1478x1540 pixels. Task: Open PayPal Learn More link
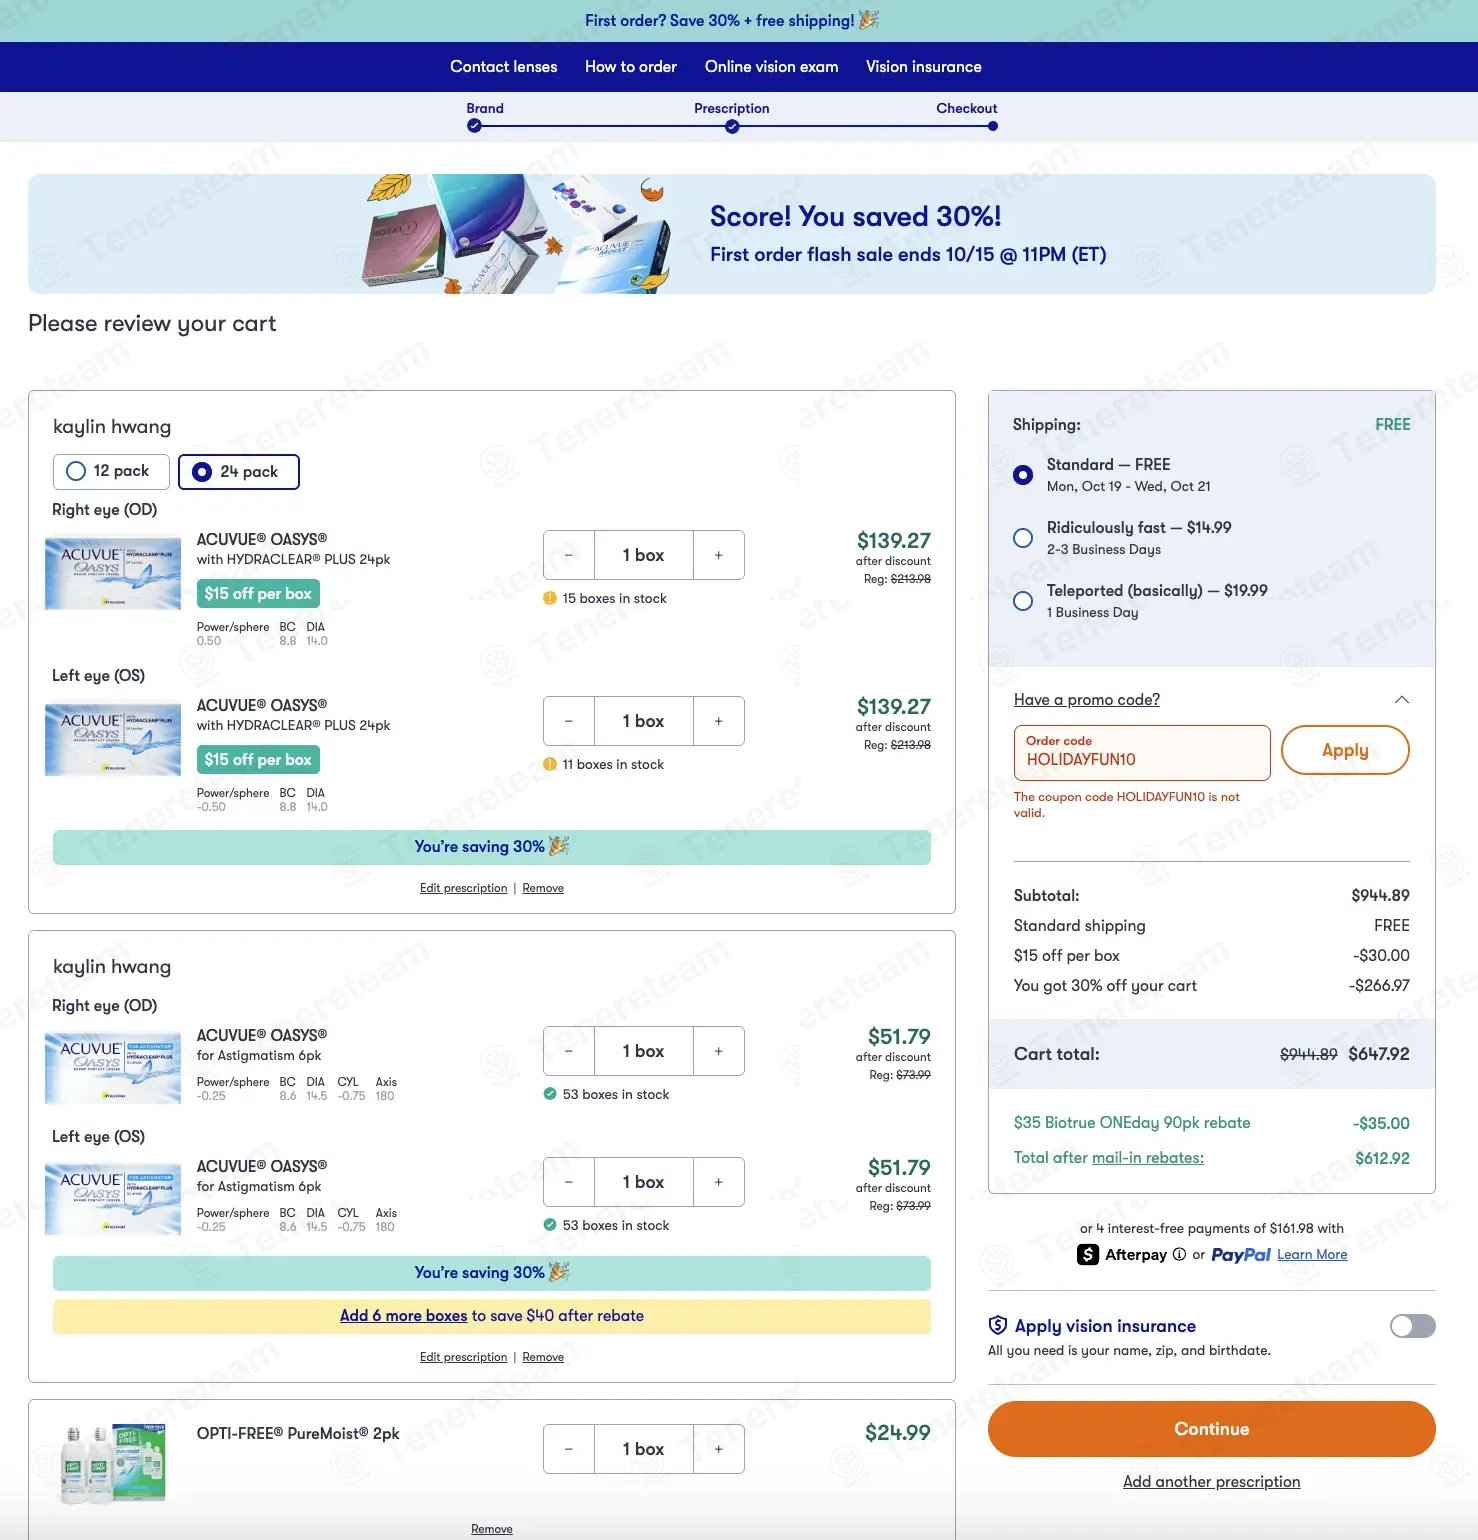[1312, 1255]
